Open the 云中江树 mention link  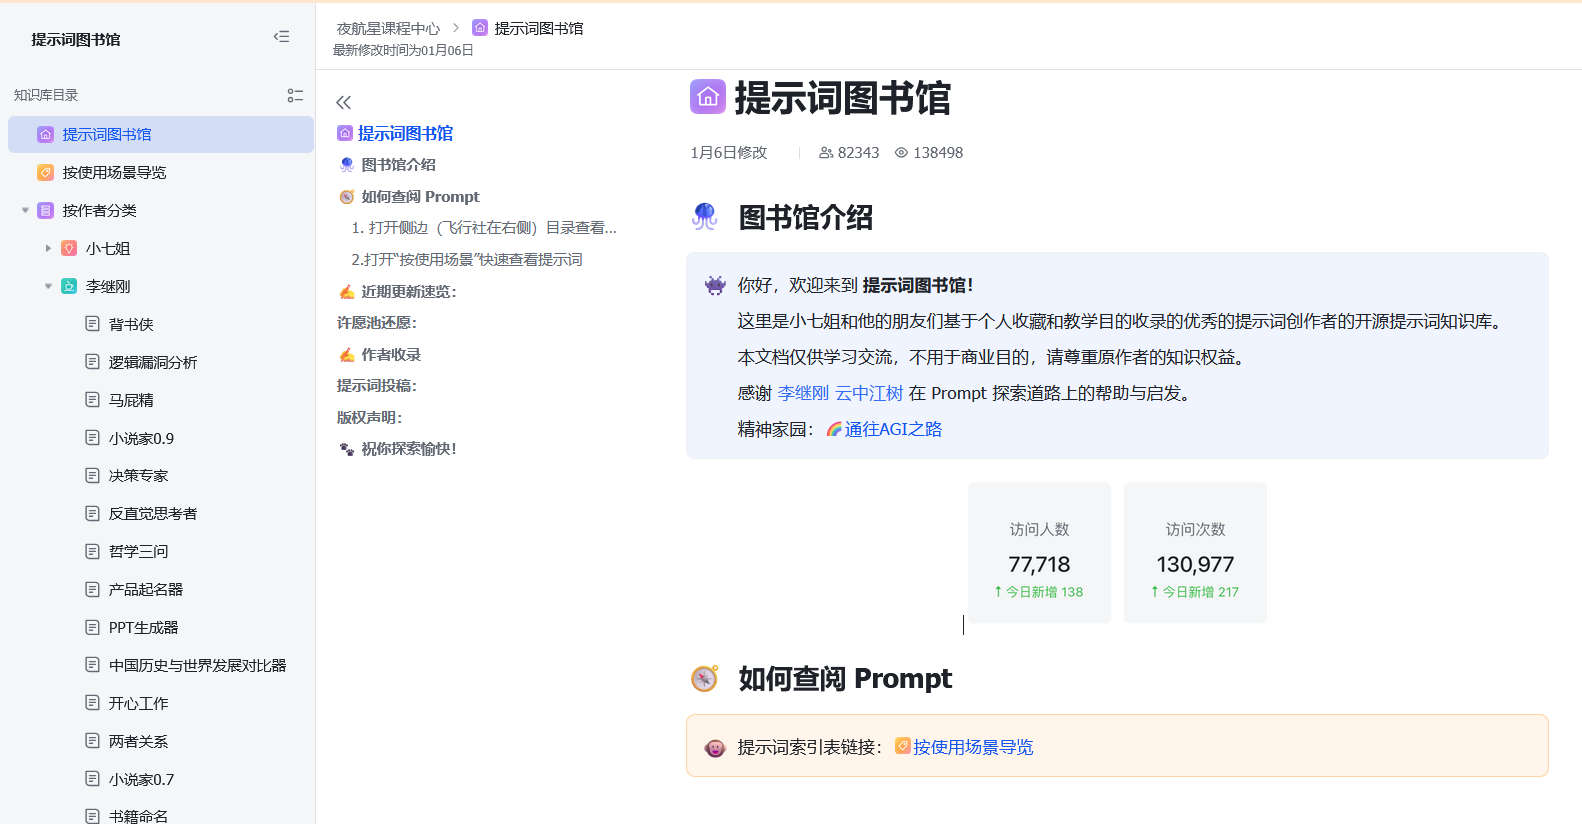(869, 393)
